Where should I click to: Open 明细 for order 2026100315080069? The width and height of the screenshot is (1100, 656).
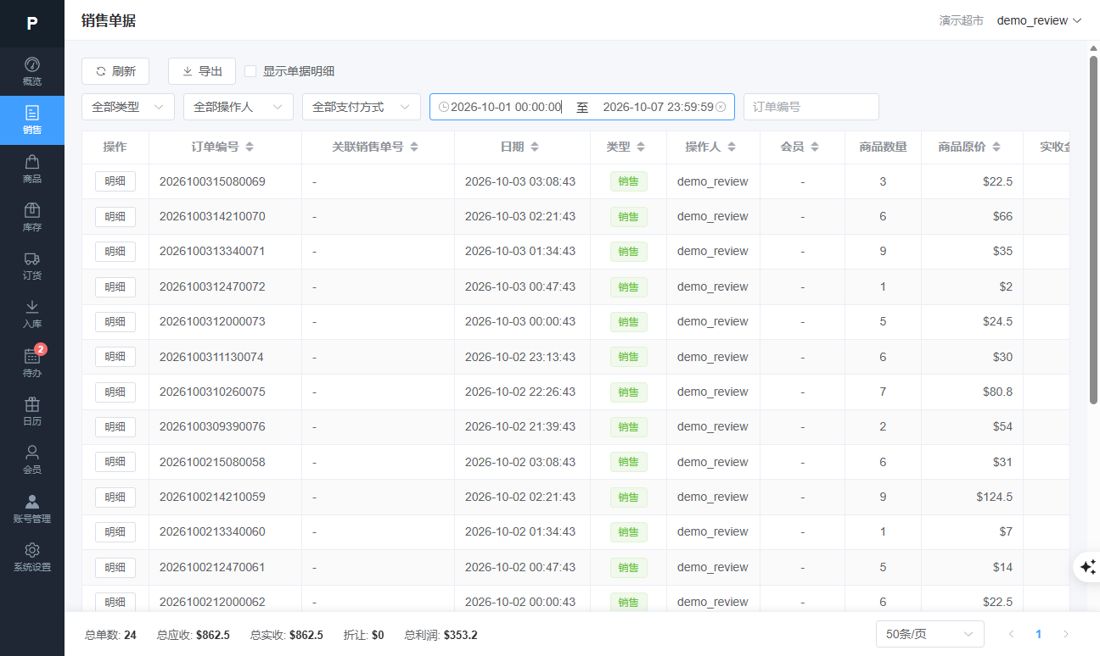tap(115, 181)
